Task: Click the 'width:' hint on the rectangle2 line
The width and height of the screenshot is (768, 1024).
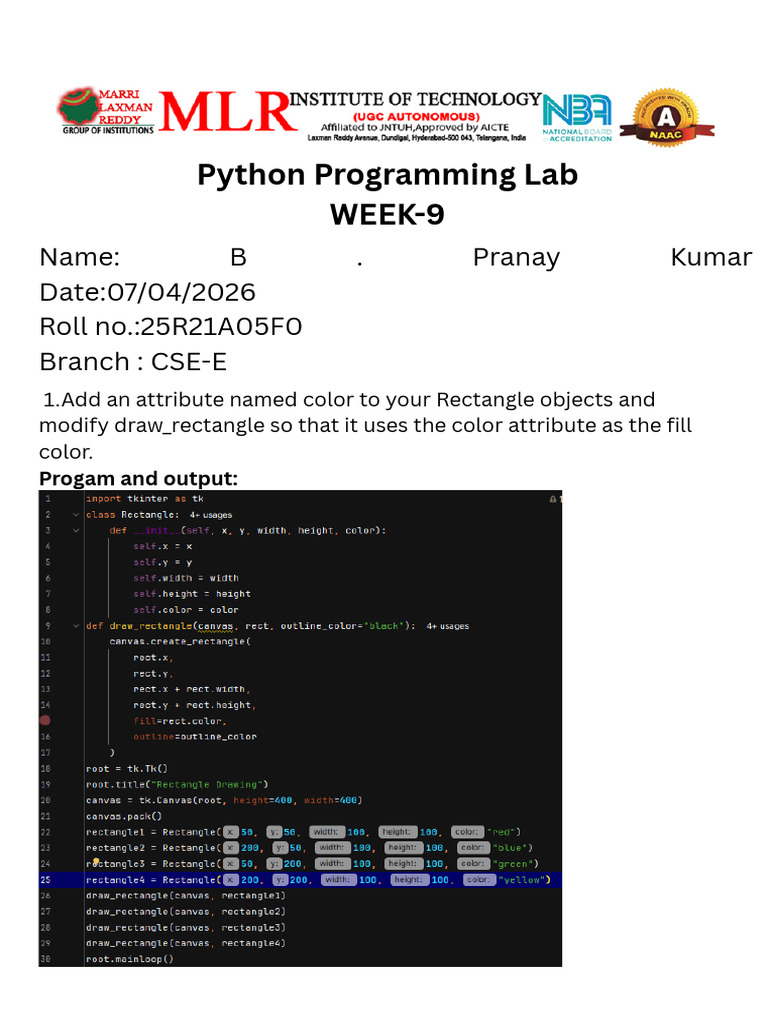Action: 331,848
